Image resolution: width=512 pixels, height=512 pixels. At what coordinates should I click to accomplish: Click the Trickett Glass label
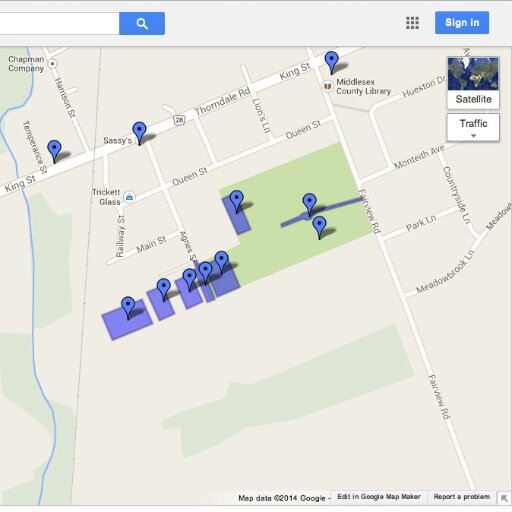coord(106,197)
